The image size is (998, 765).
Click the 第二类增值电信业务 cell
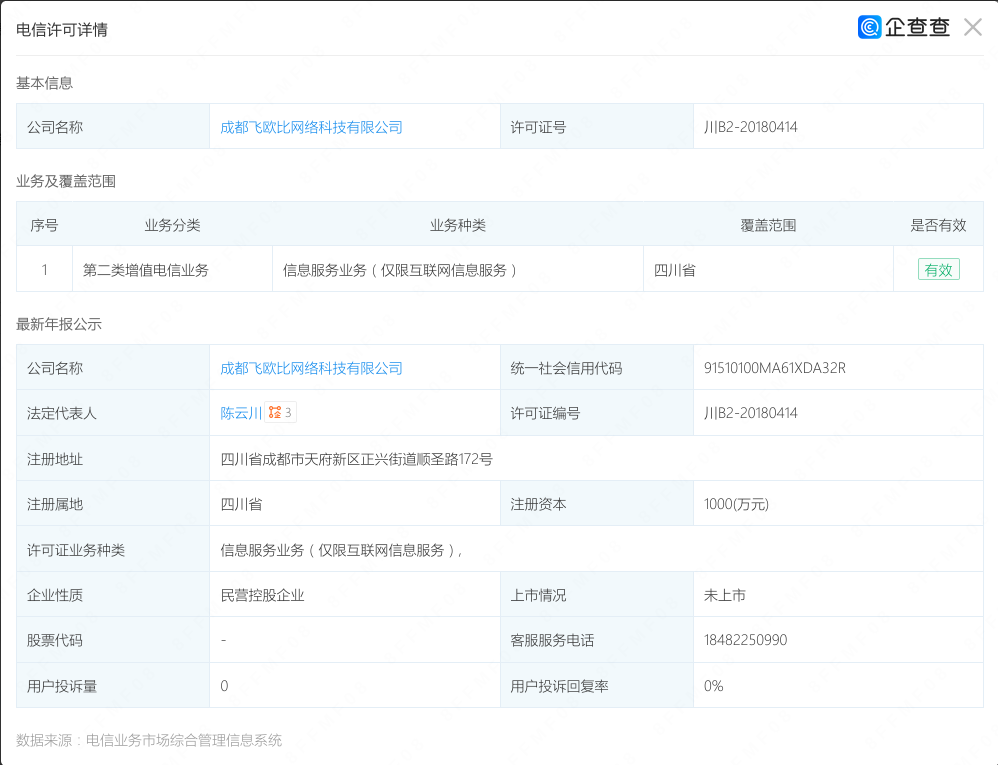click(x=146, y=270)
